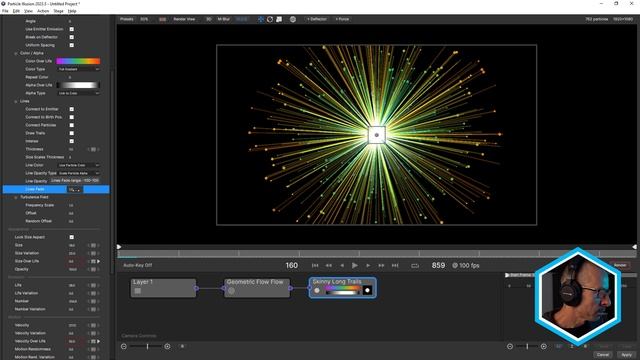Zoom in node view with plus icon
640x360 pixels.
(x=167, y=346)
